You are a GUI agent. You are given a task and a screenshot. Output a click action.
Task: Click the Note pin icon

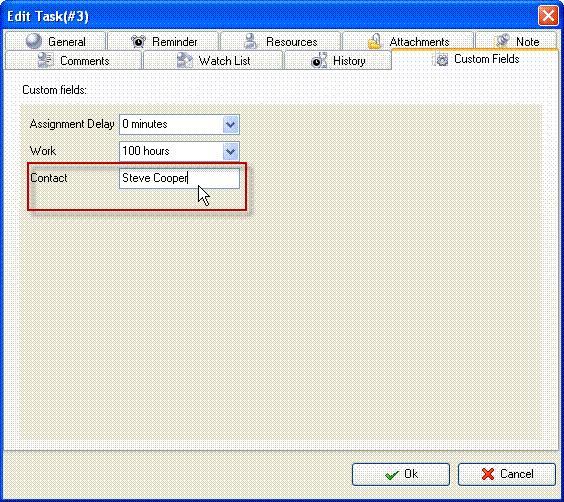click(502, 41)
